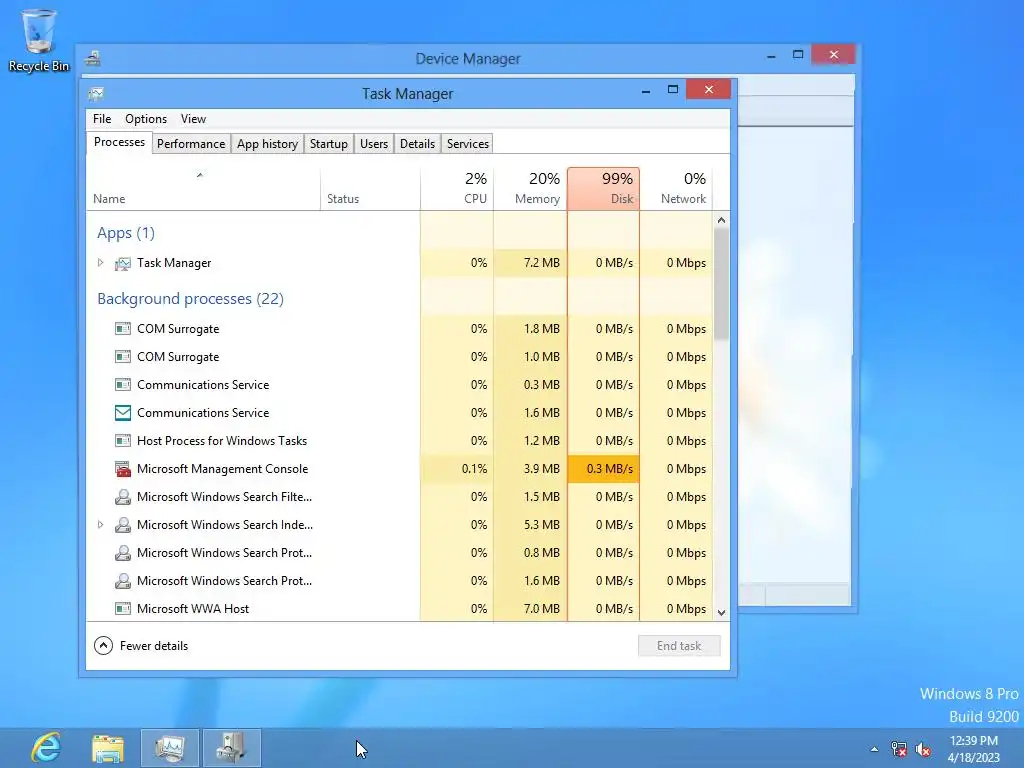
Task: Sort by the Name column header
Action: pyautogui.click(x=202, y=189)
